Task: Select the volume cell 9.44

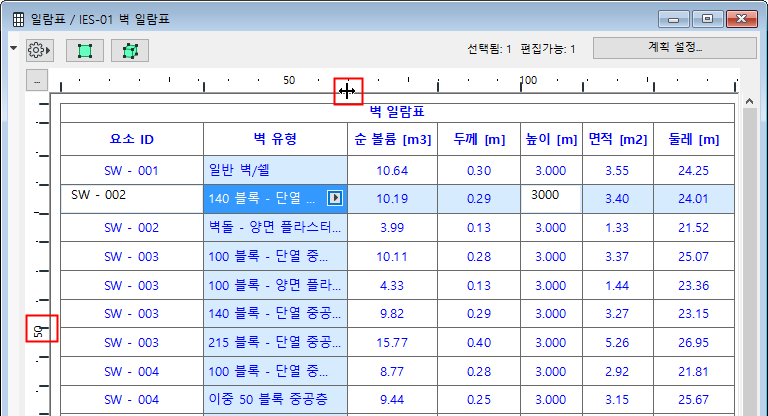Action: coord(392,400)
